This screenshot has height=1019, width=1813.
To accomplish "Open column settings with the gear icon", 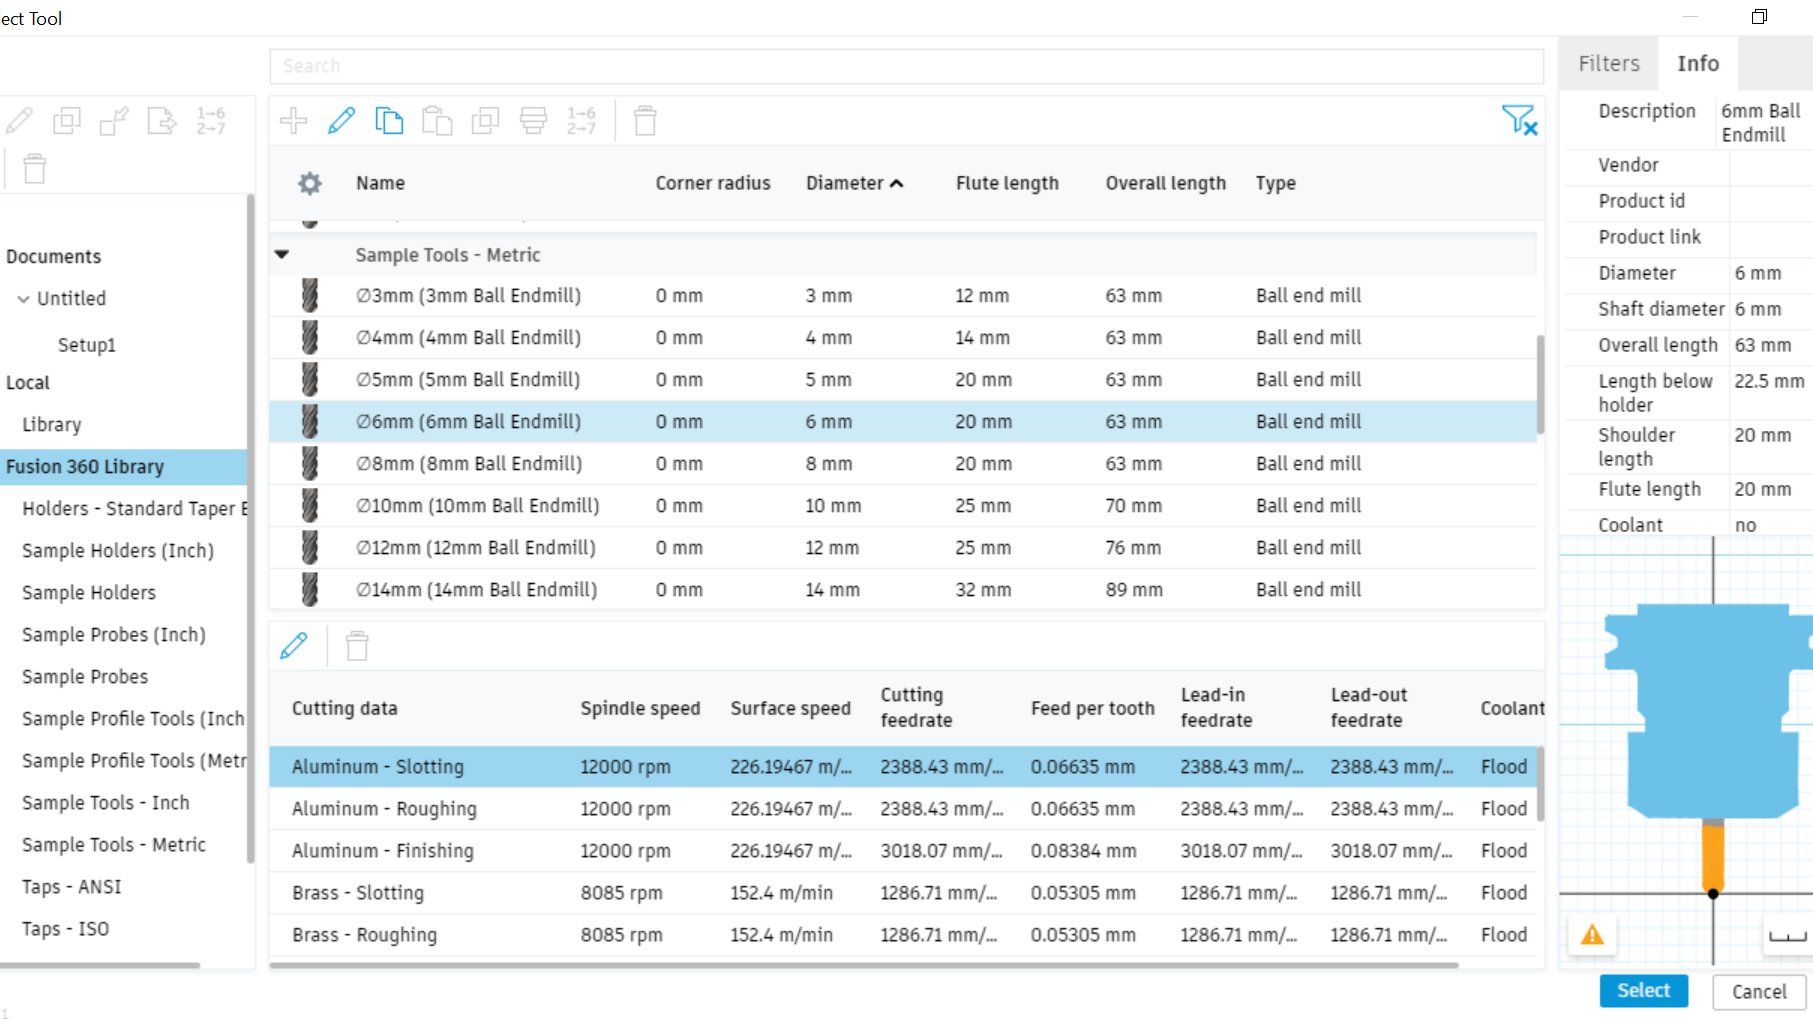I will (309, 183).
